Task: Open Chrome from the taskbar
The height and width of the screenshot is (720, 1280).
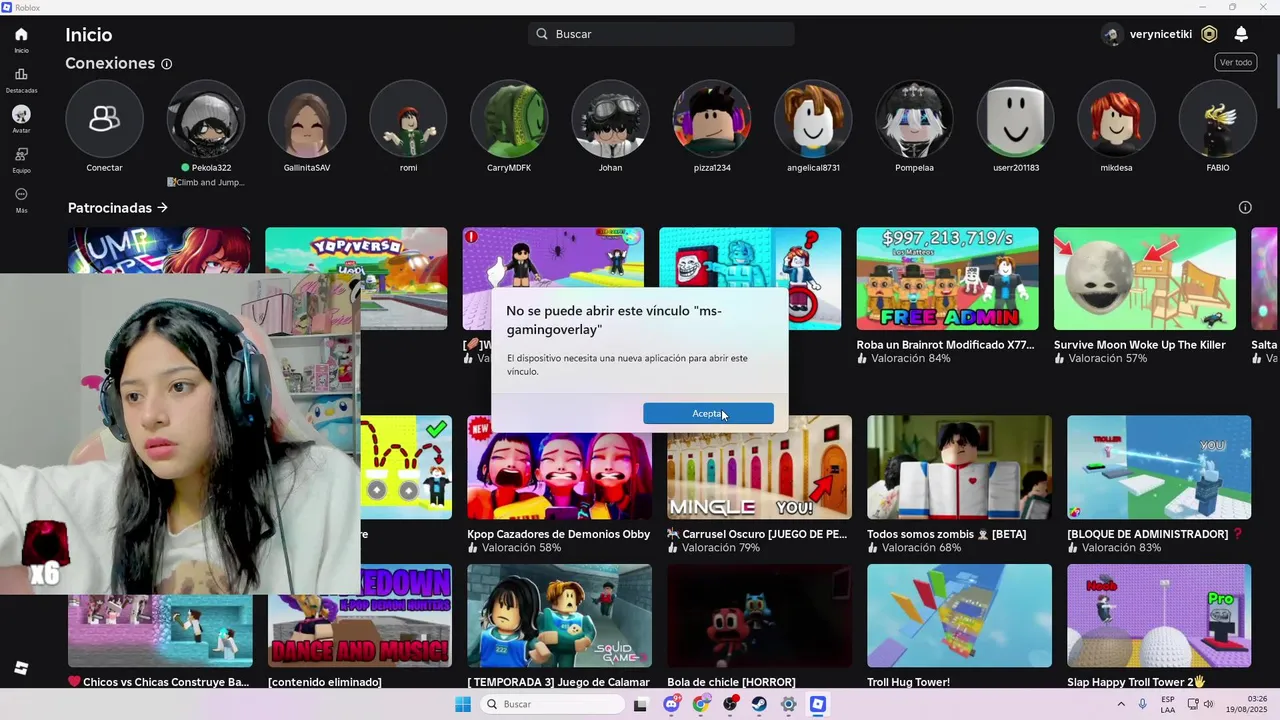Action: coord(701,704)
